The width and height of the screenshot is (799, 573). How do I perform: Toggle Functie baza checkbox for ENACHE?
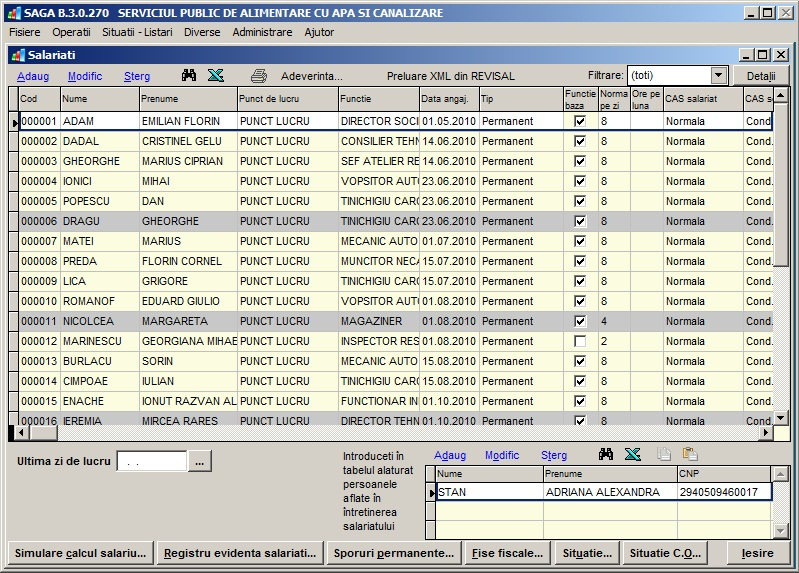coord(580,401)
